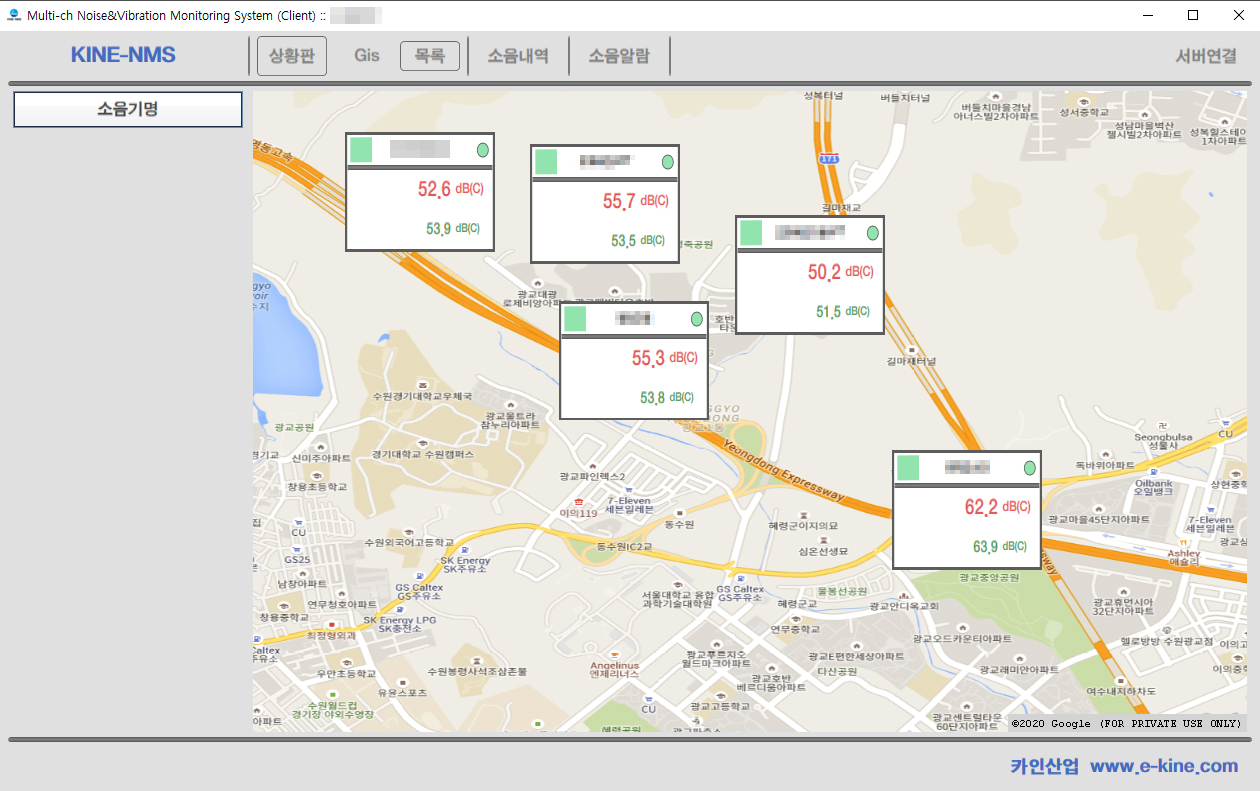Maximize the monitoring system window
Viewport: 1260px width, 791px height.
[x=1193, y=15]
